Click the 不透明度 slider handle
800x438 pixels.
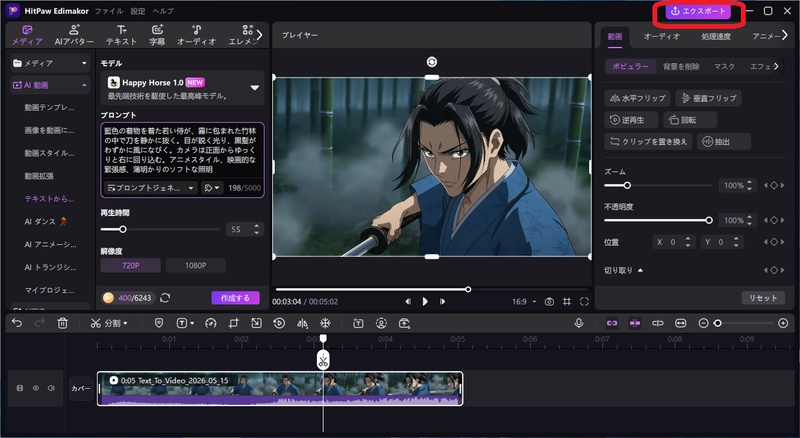[709, 220]
